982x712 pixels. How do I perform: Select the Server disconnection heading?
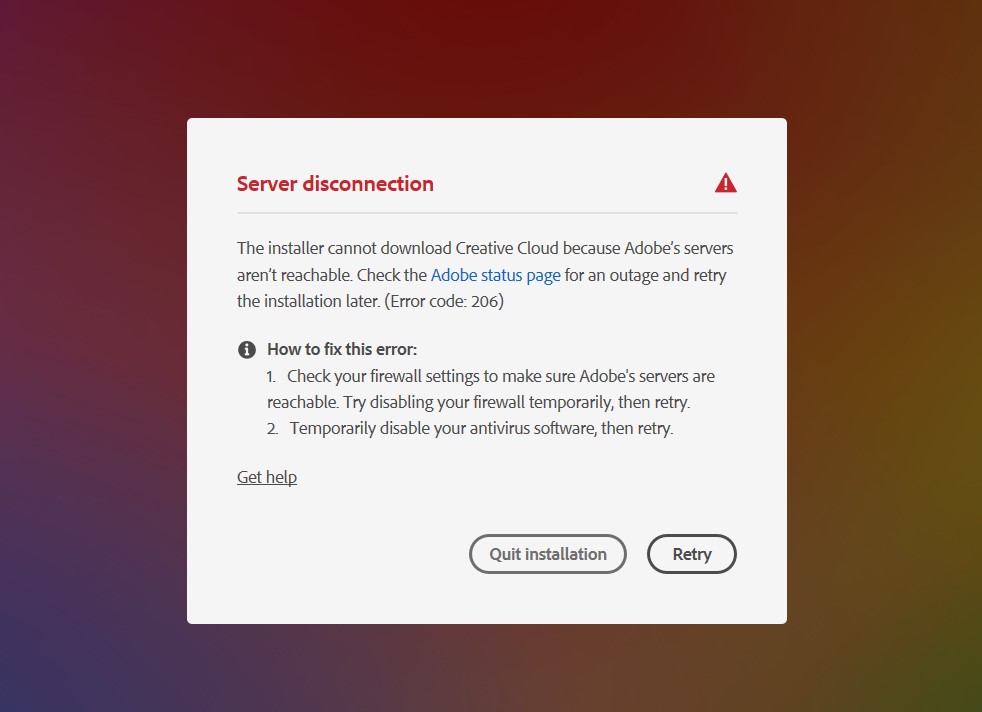point(335,183)
